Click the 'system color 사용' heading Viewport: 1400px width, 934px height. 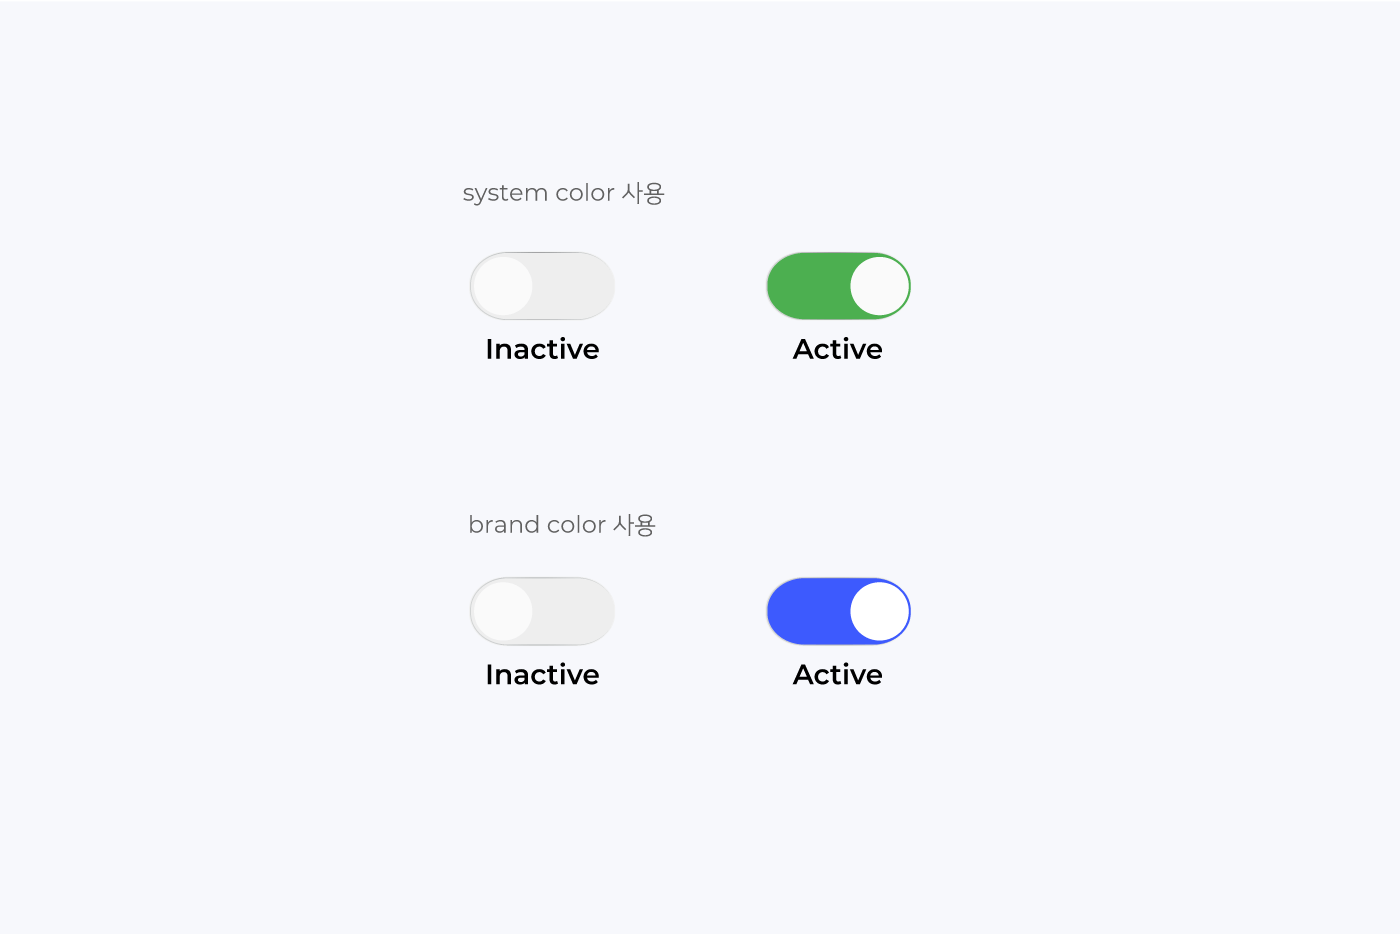pyautogui.click(x=563, y=193)
